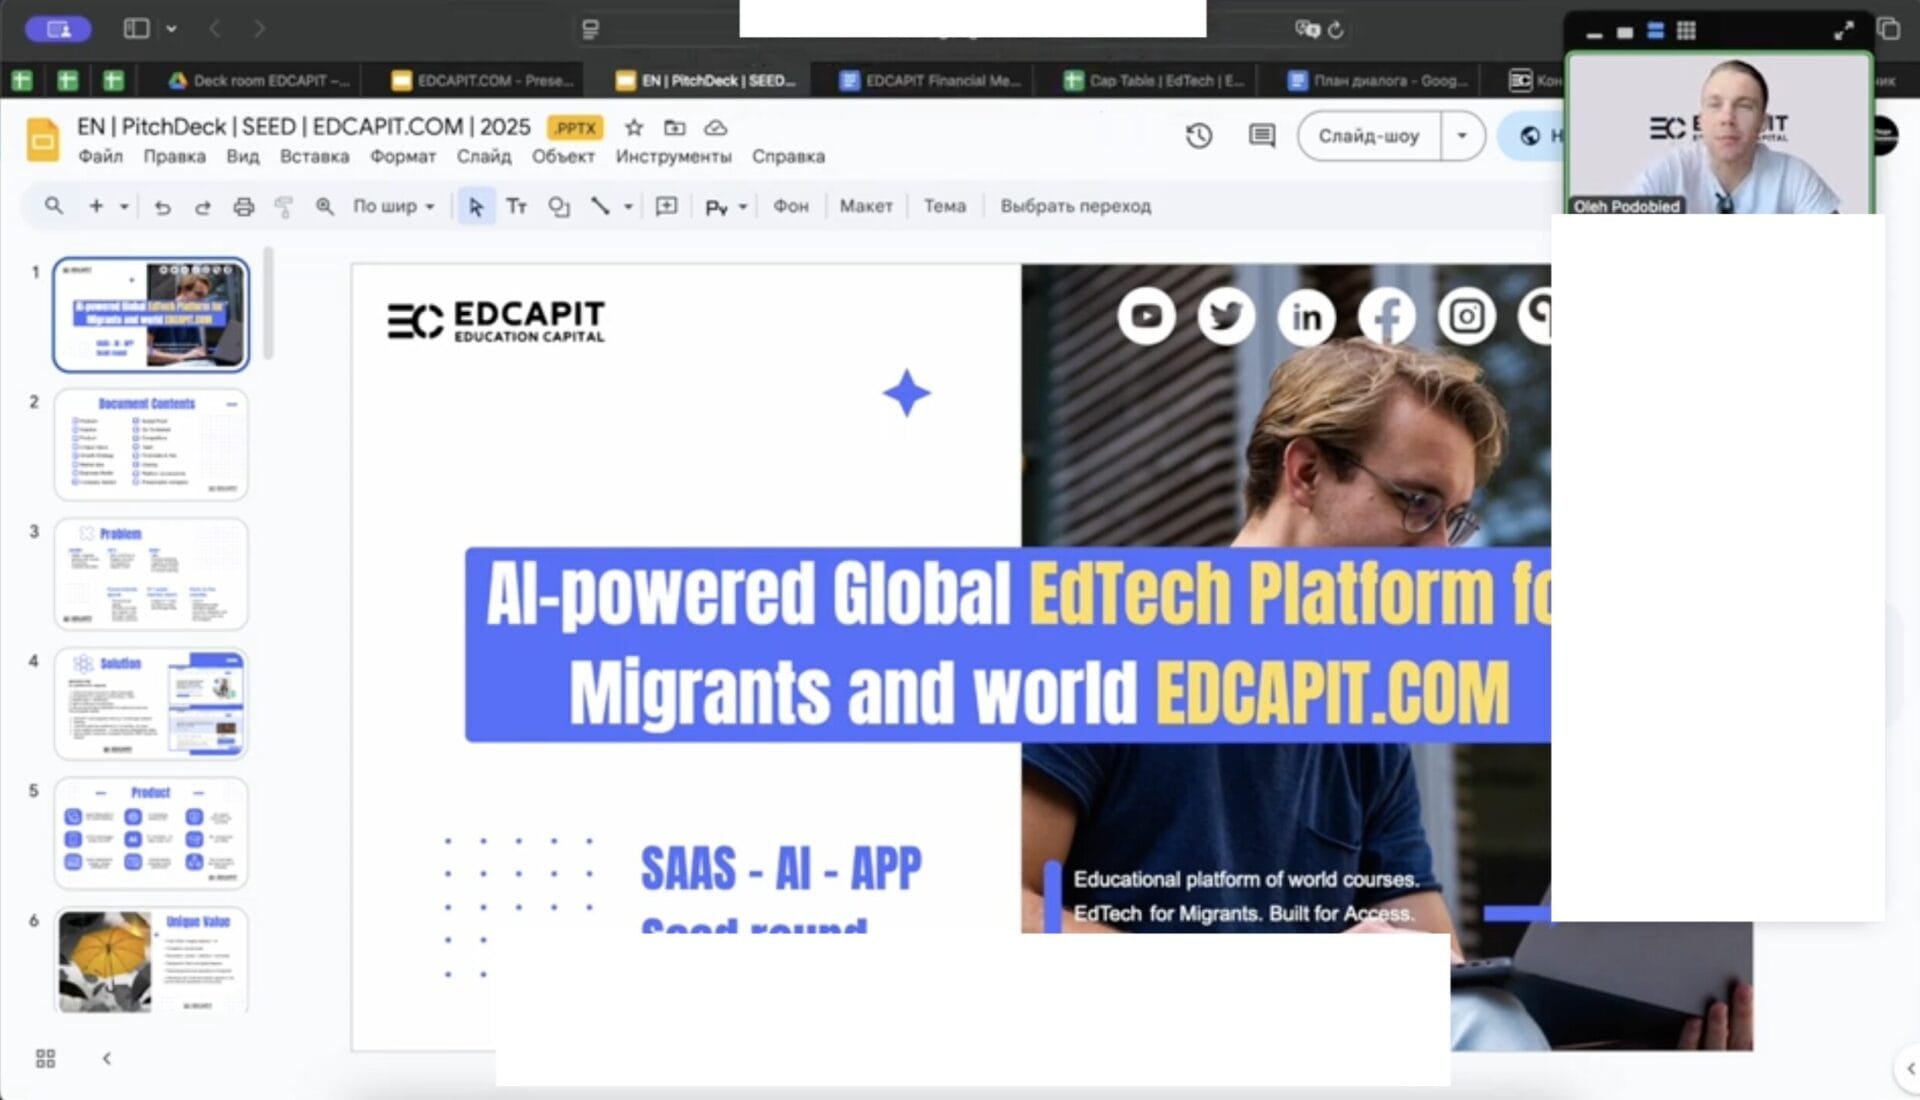The image size is (1920, 1100).
Task: Click the .PPTX format badge
Action: pyautogui.click(x=575, y=128)
